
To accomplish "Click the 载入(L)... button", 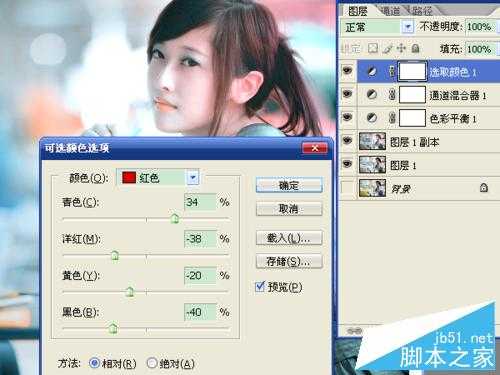I will pos(289,238).
